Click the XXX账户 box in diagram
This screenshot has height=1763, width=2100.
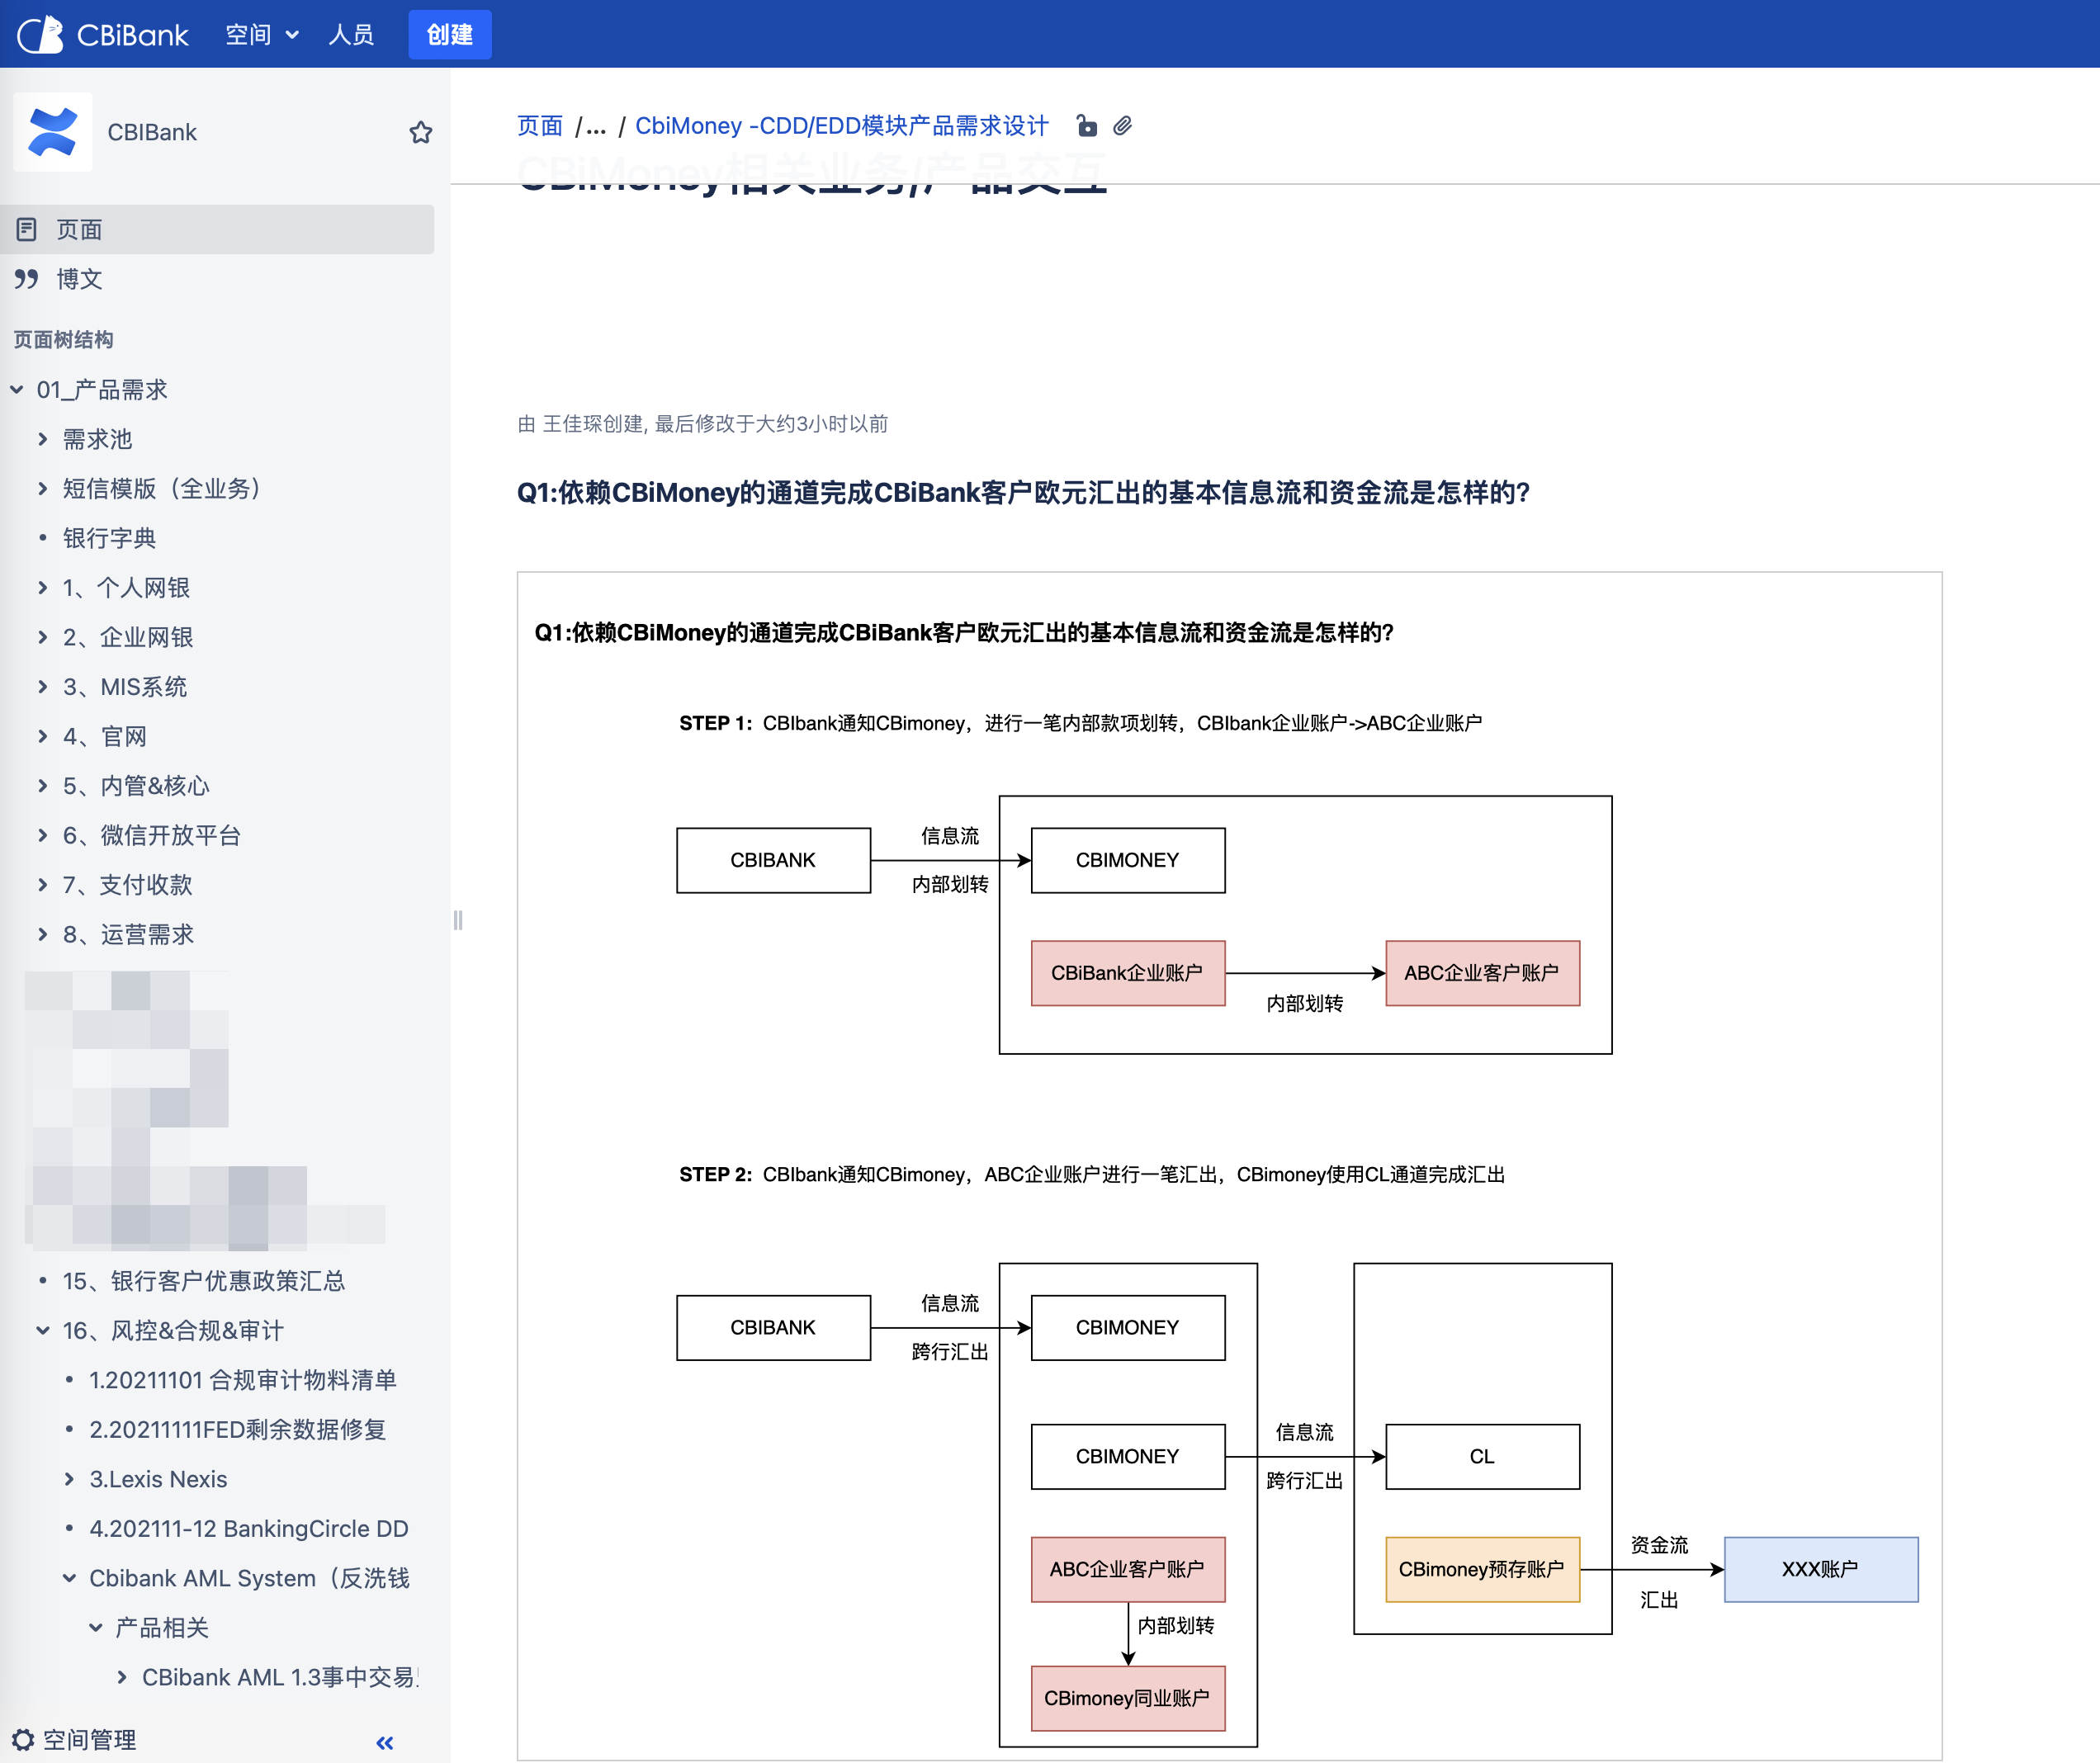coord(1821,1569)
